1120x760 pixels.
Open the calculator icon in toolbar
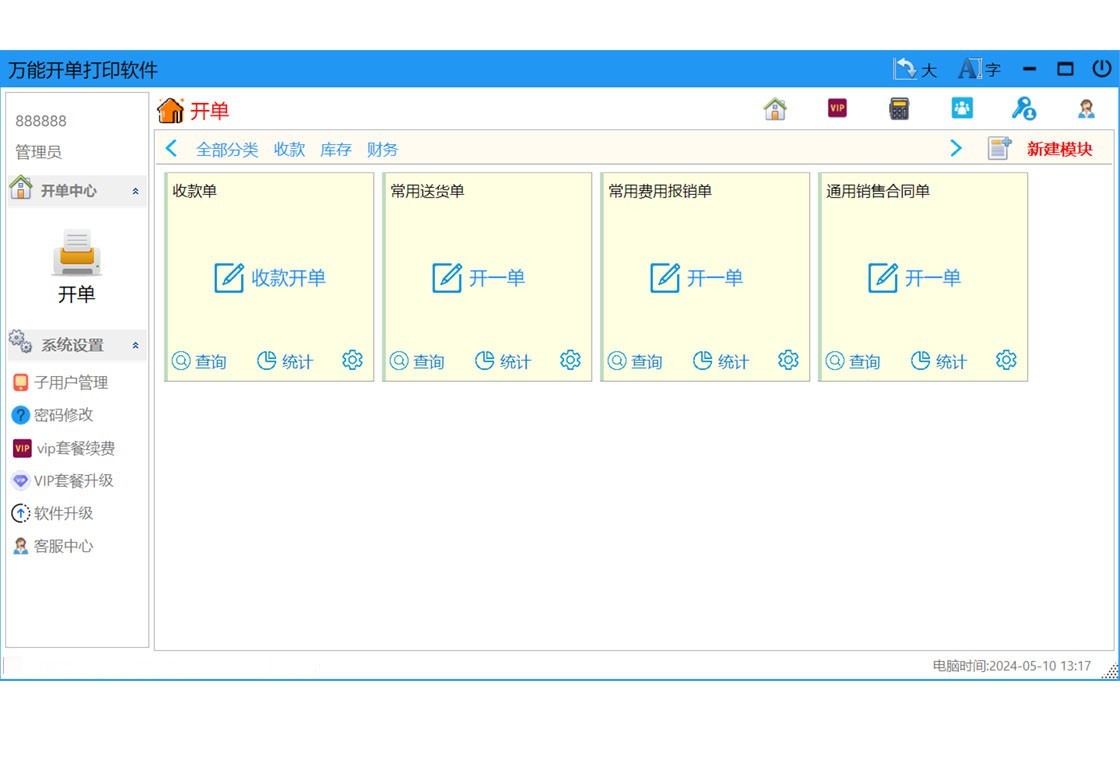[x=899, y=109]
